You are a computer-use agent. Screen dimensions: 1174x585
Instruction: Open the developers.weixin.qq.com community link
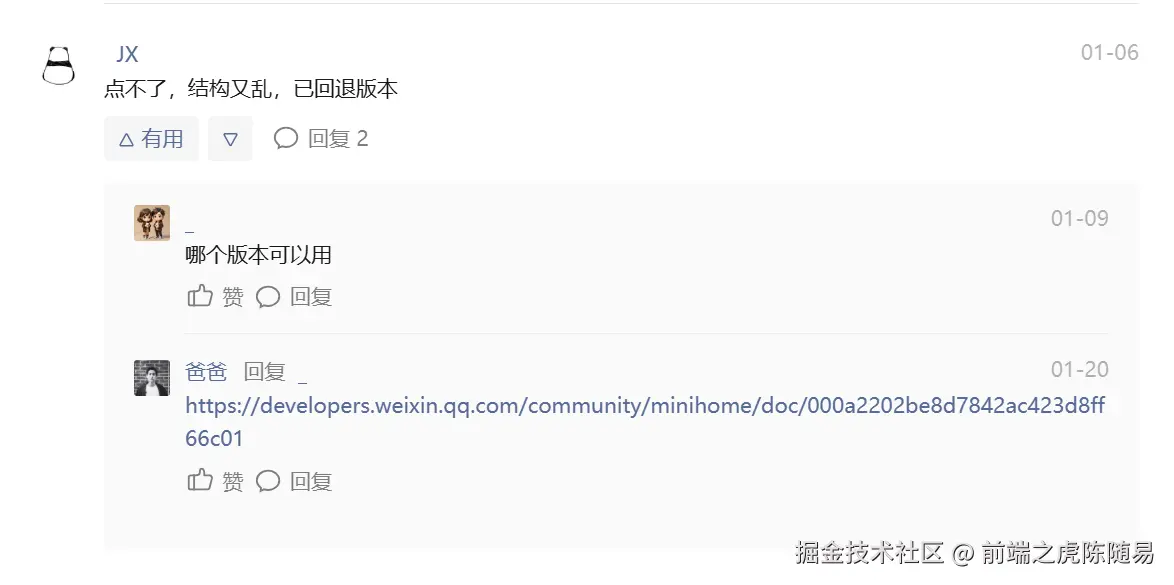645,422
